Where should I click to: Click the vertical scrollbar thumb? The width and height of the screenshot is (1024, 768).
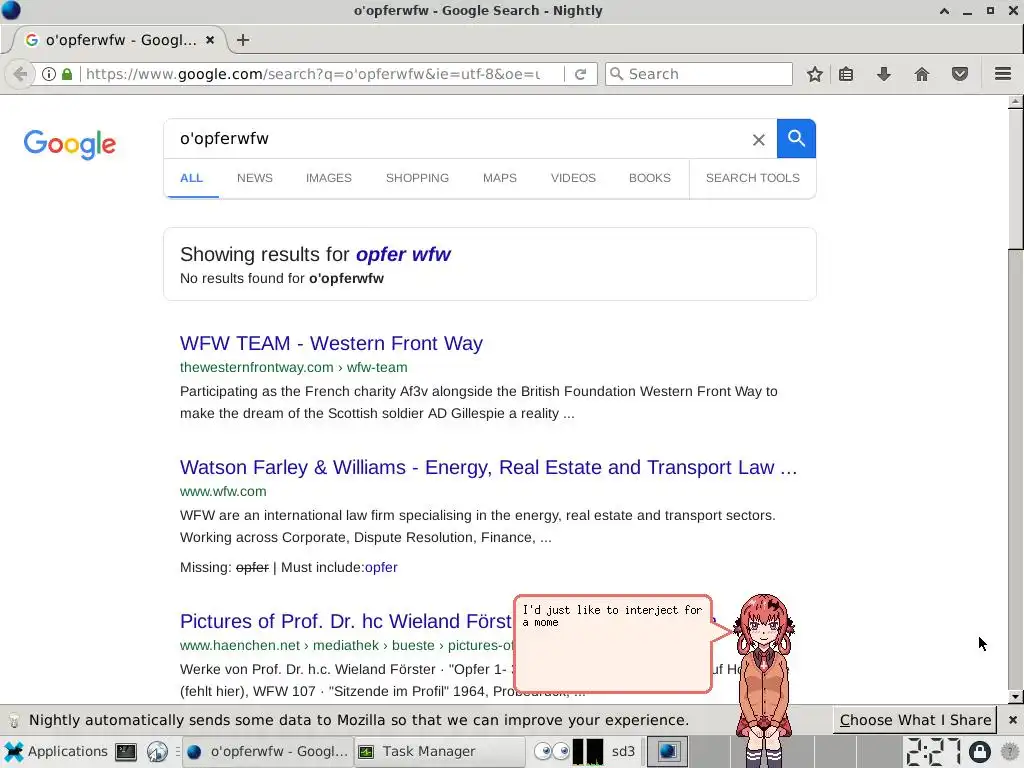(1015, 180)
